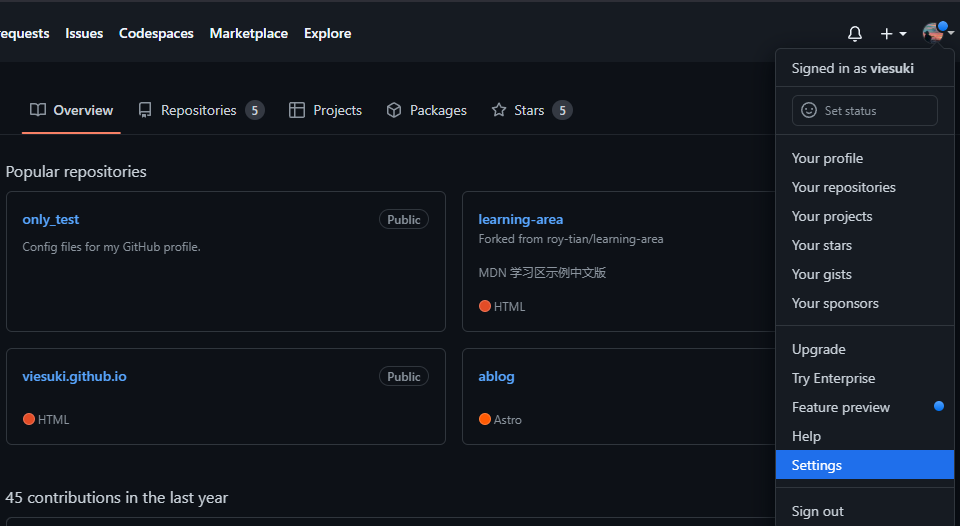
Task: Click the MDN 学习区示例中文版 description
Action: [x=542, y=272]
